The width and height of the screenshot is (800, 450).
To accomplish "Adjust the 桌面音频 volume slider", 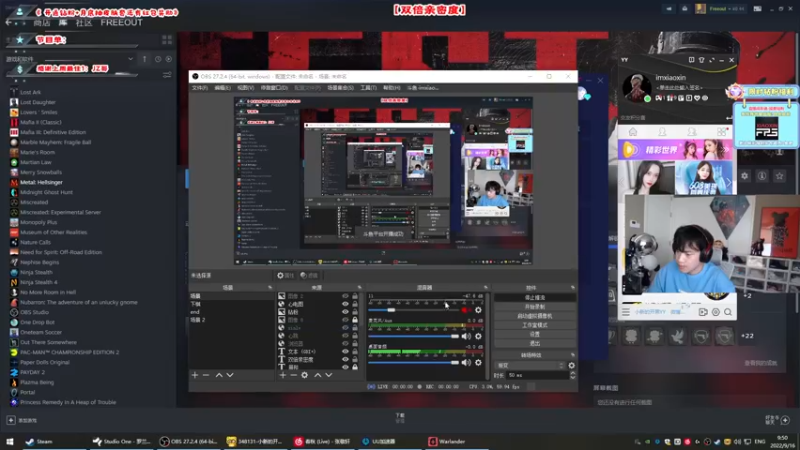I will (x=413, y=362).
